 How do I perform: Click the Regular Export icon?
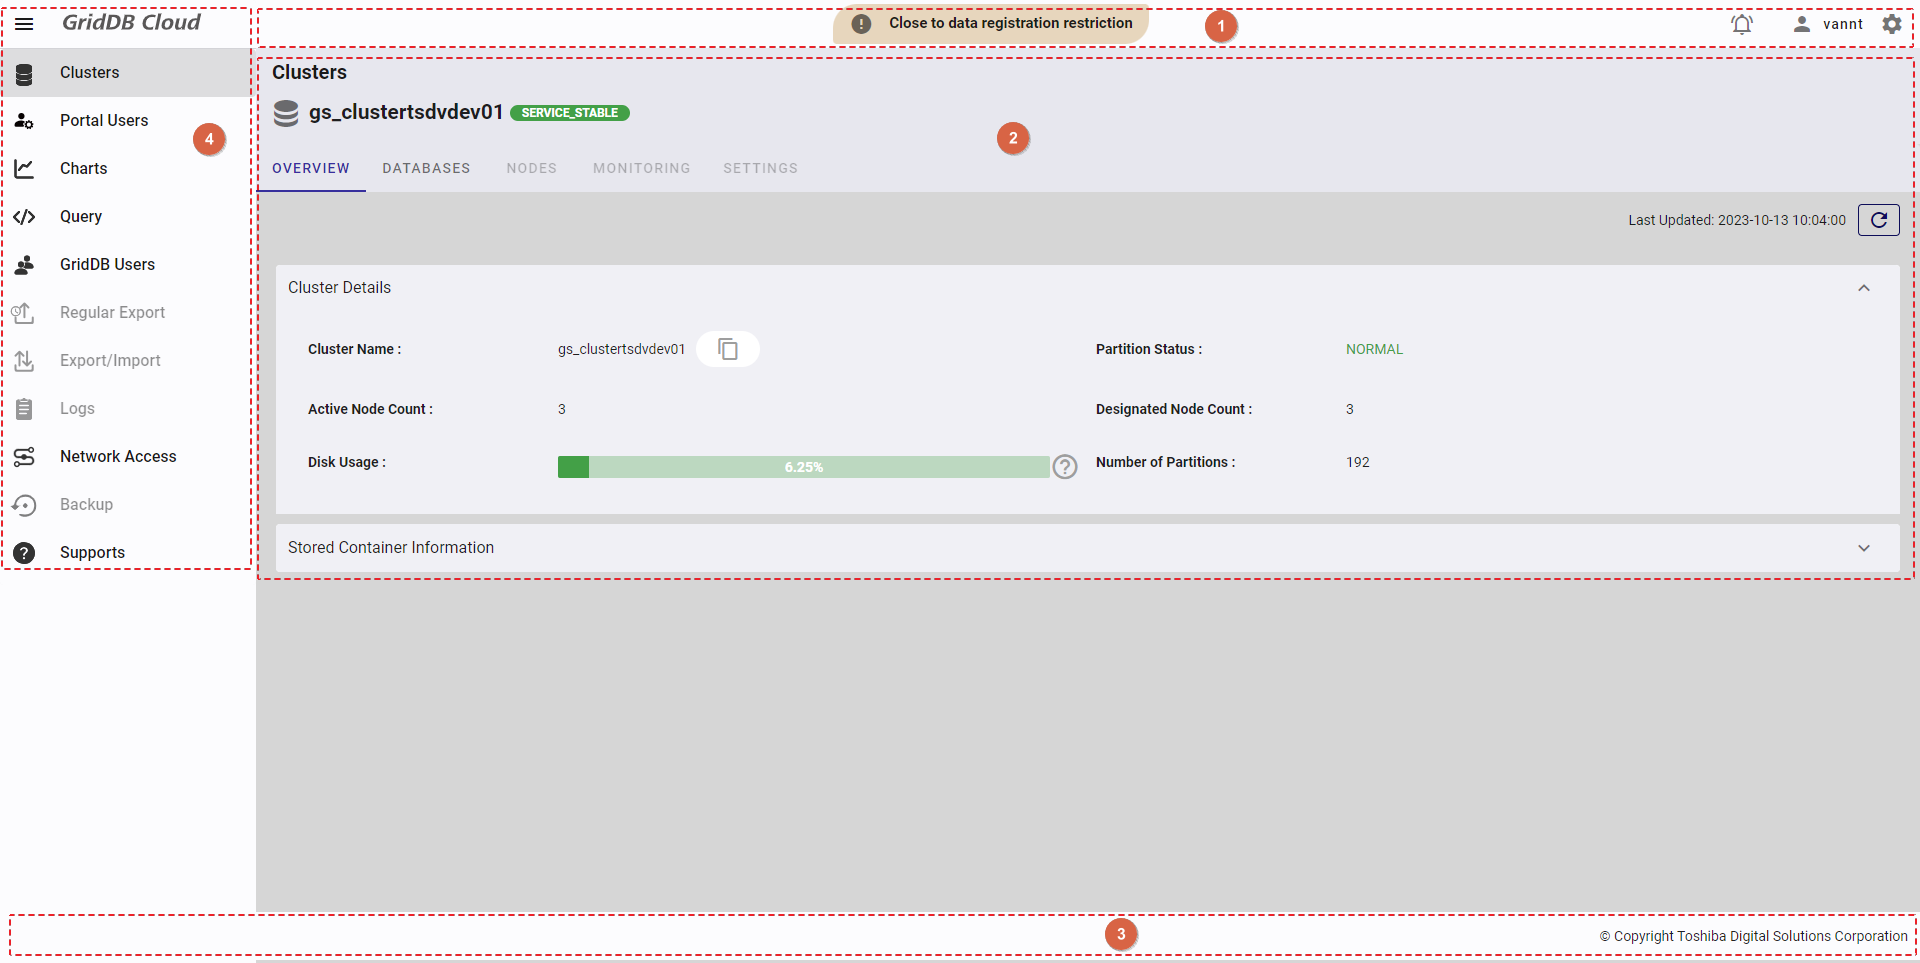(24, 313)
